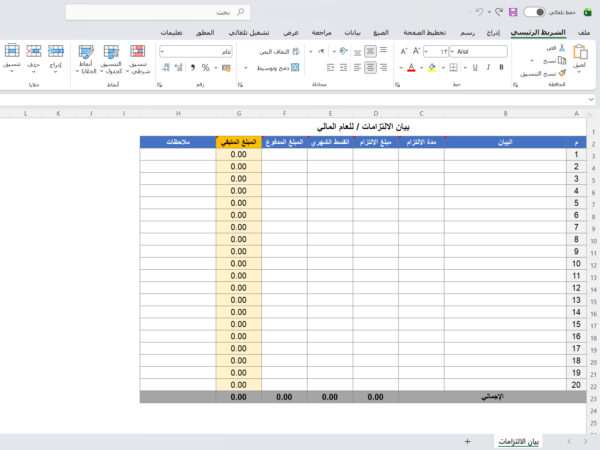Image resolution: width=600 pixels, height=450 pixels.
Task: Click the Delete cells (حذف) icon
Action: point(33,56)
